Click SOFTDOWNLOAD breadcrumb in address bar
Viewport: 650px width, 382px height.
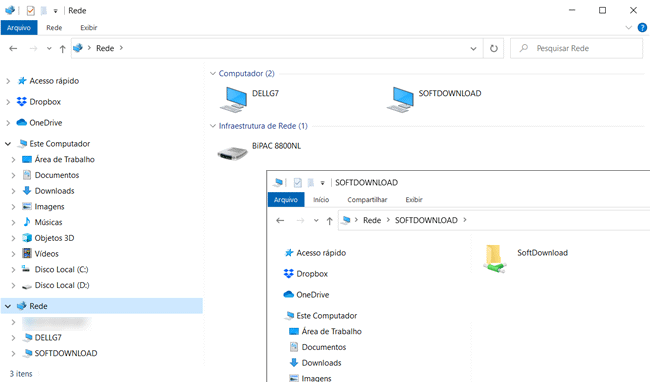[x=426, y=220]
